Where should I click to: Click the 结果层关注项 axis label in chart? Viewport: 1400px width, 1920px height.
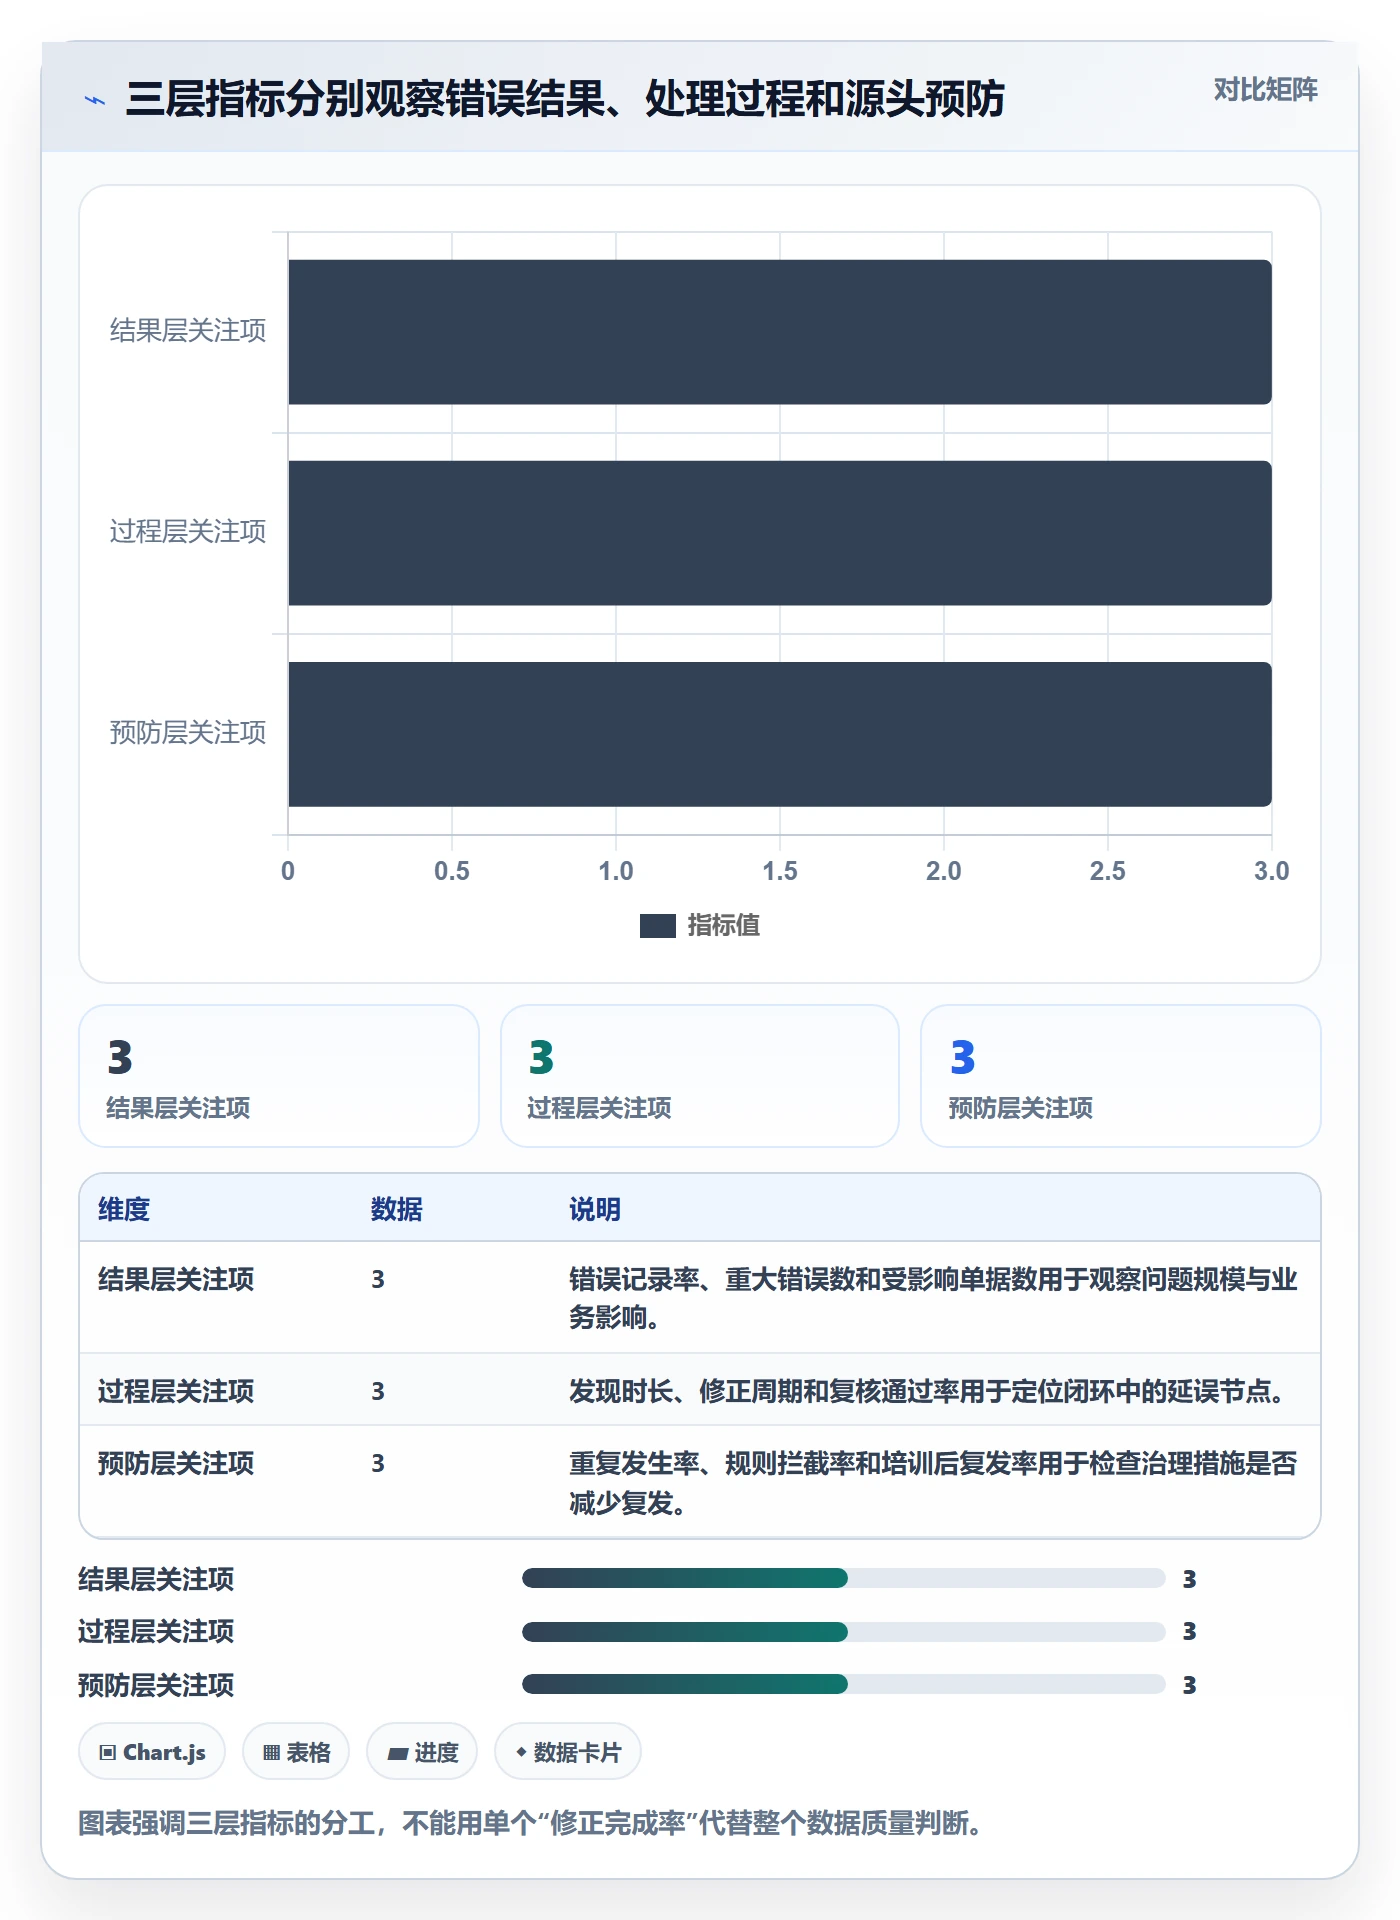188,331
